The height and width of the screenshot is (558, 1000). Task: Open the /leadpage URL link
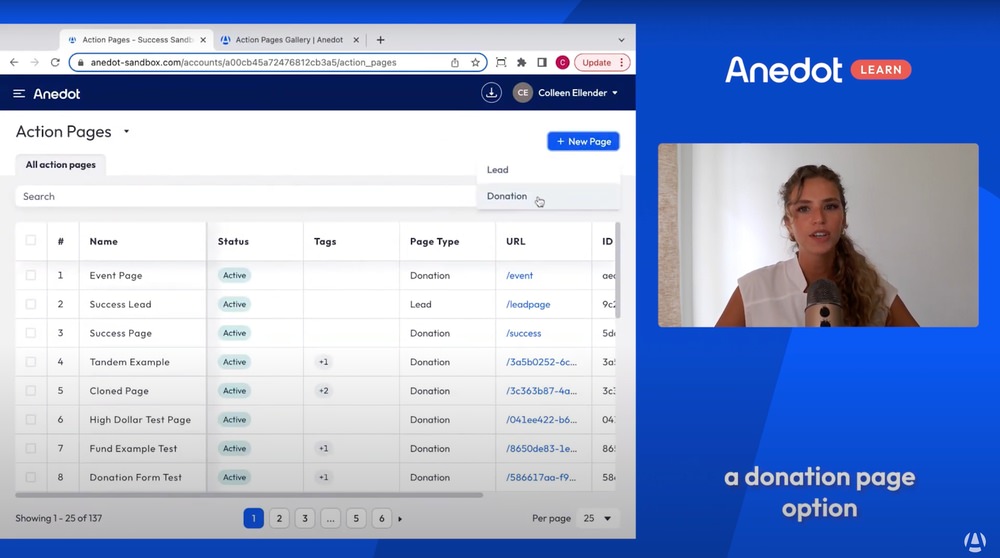(528, 304)
